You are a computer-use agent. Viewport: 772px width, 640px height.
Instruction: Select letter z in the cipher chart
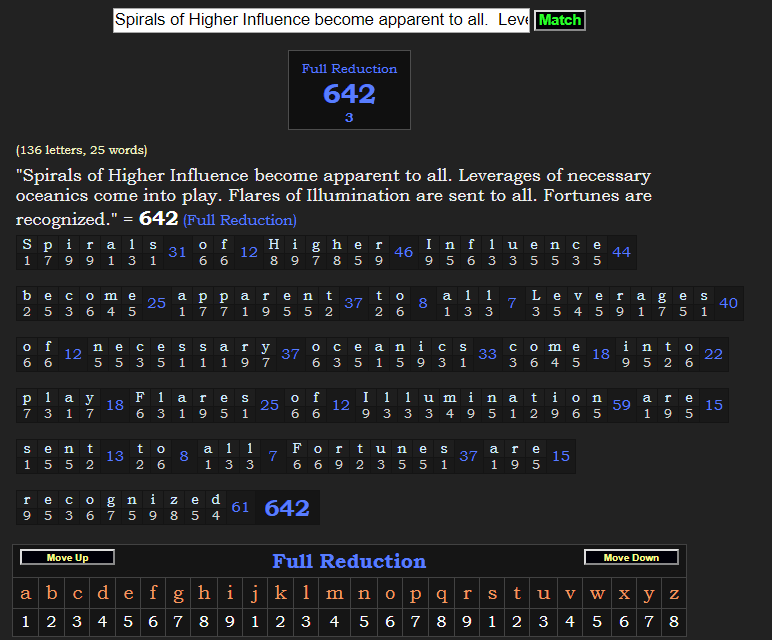674,594
